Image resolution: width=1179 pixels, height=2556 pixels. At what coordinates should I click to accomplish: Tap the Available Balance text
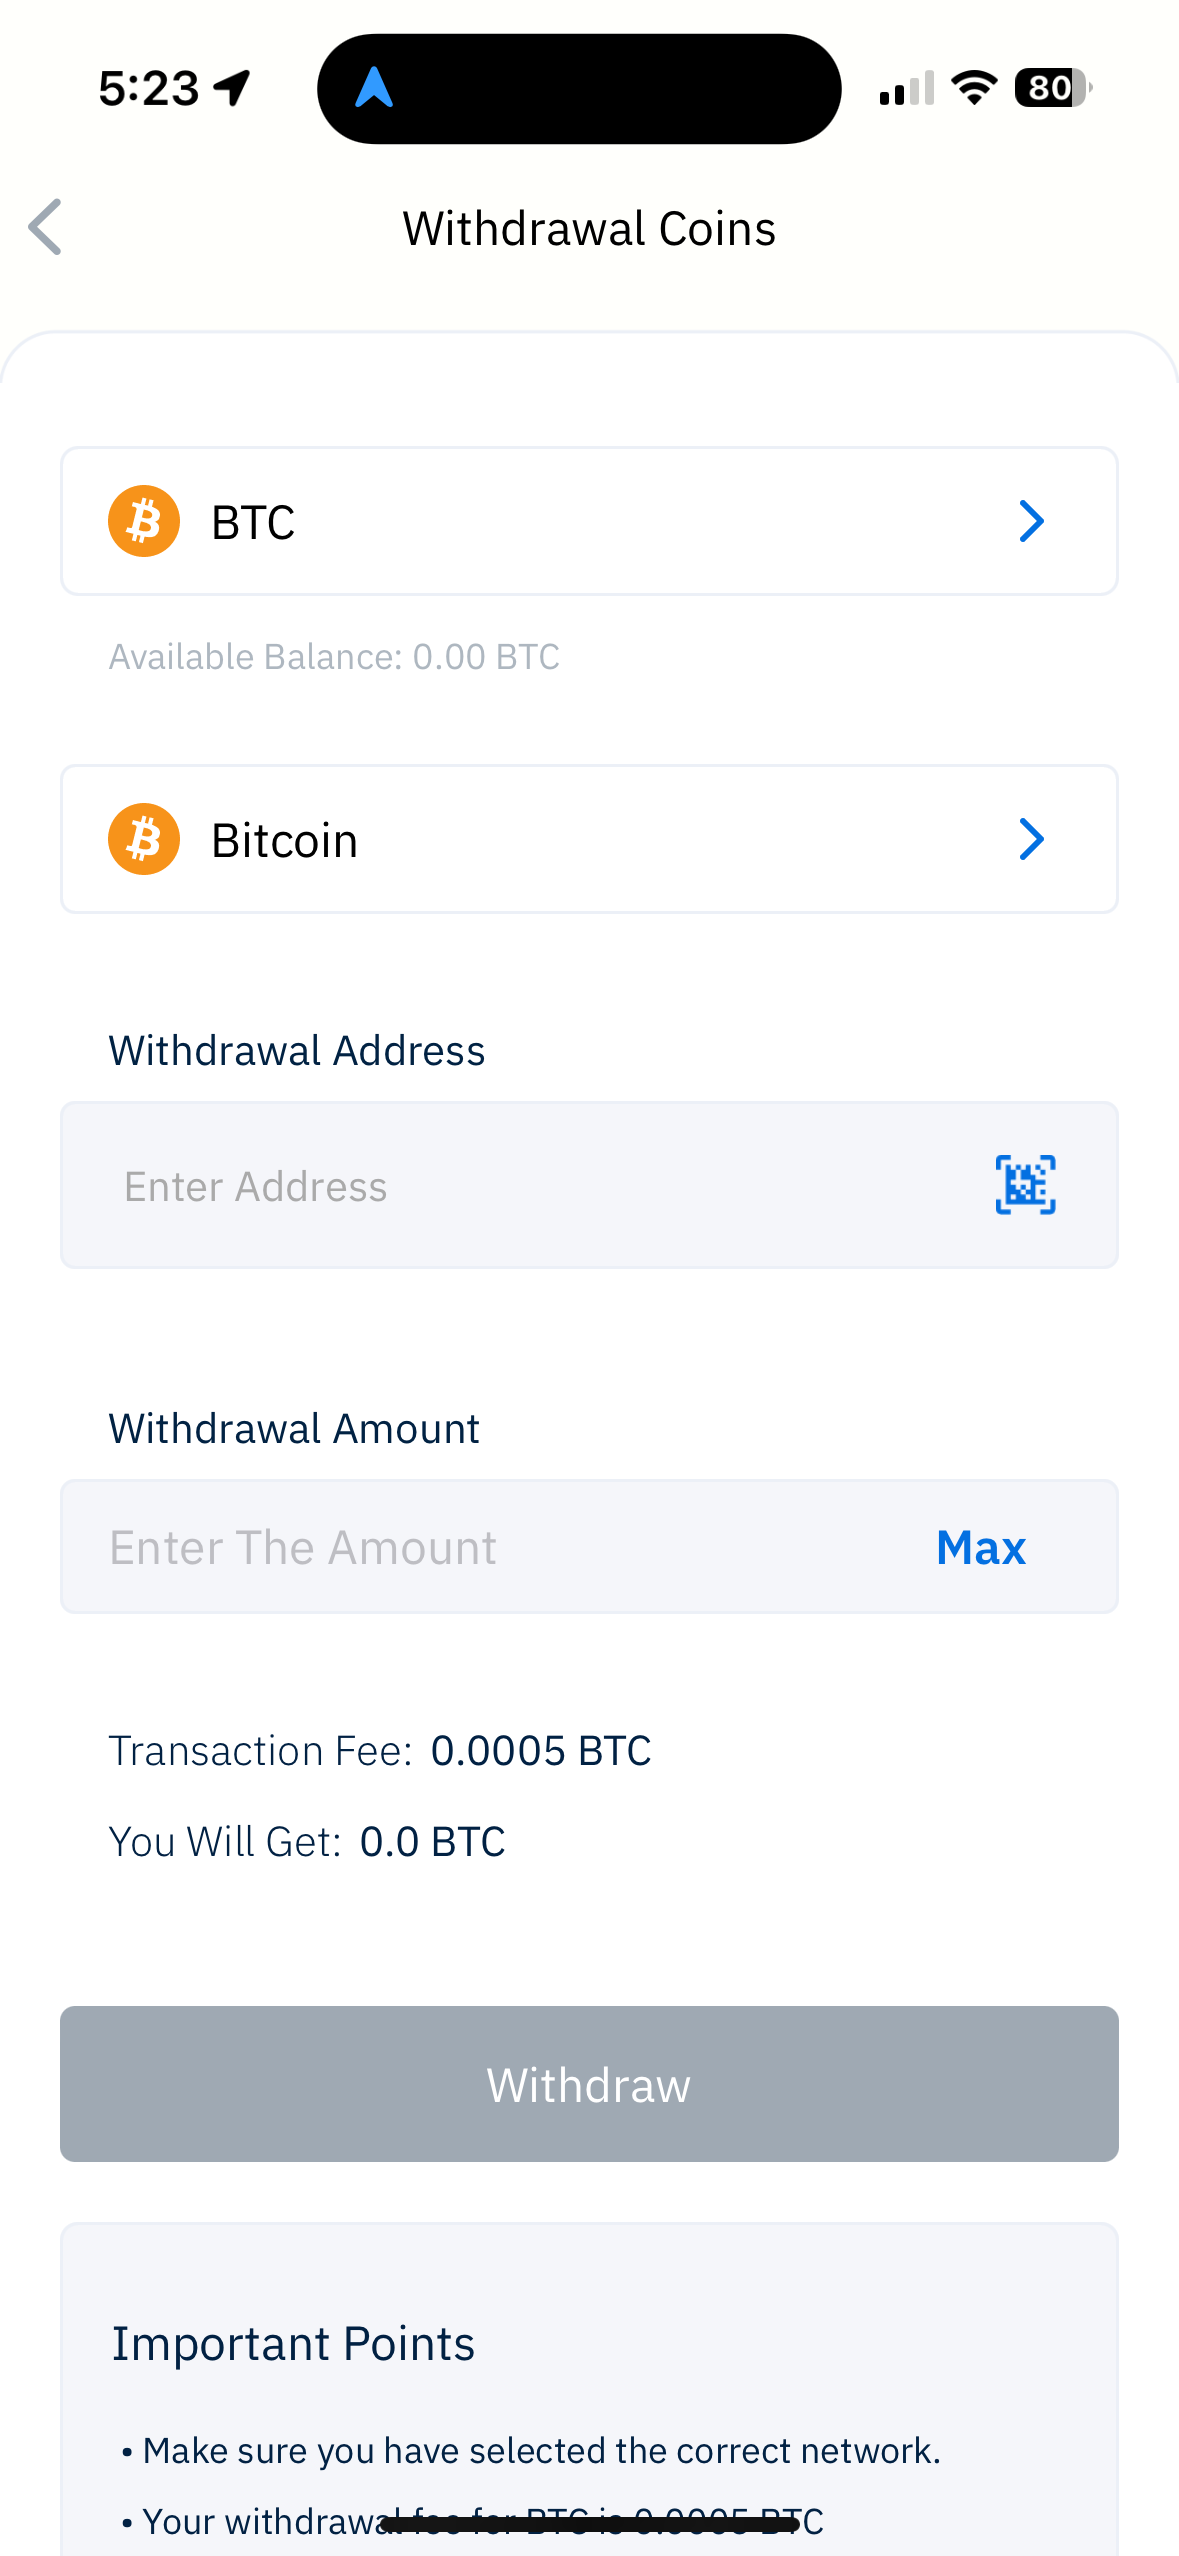pos(334,657)
